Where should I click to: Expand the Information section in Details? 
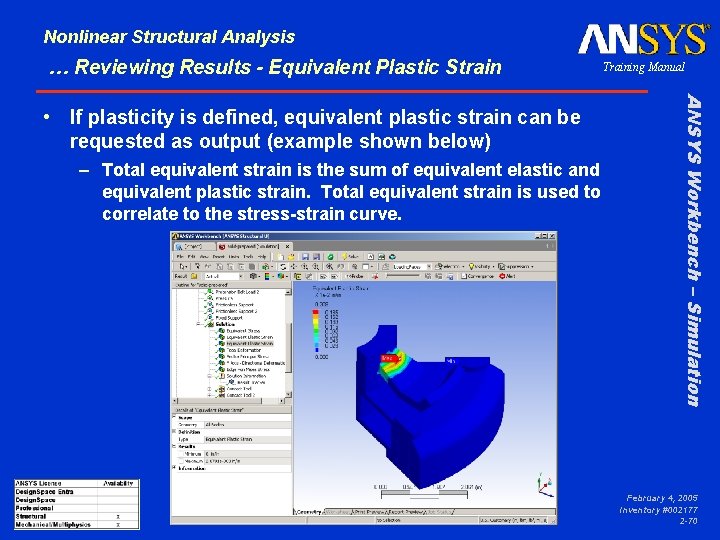click(174, 467)
